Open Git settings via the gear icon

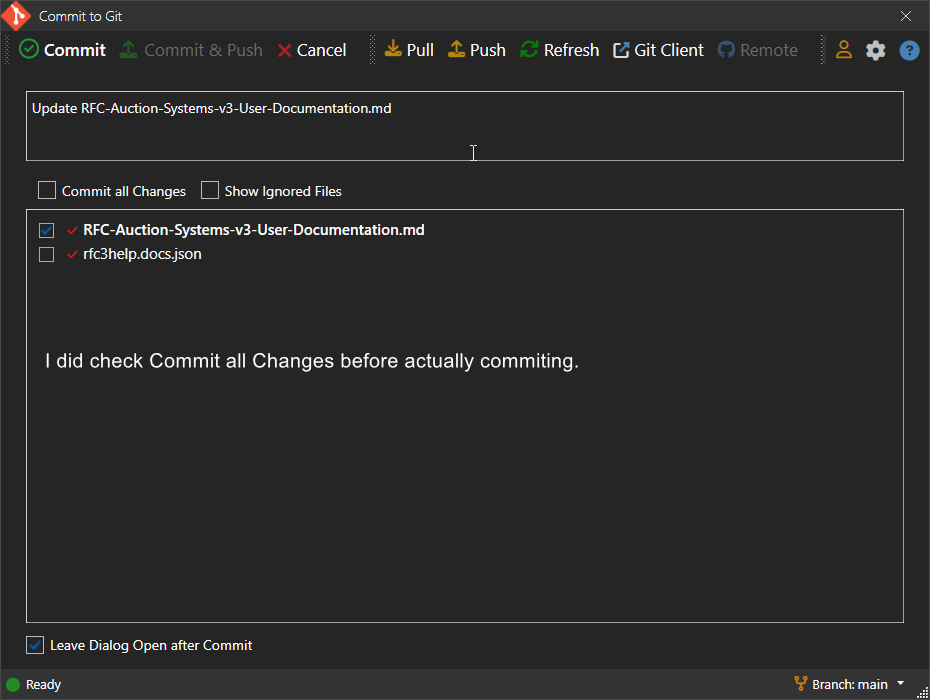pyautogui.click(x=876, y=50)
